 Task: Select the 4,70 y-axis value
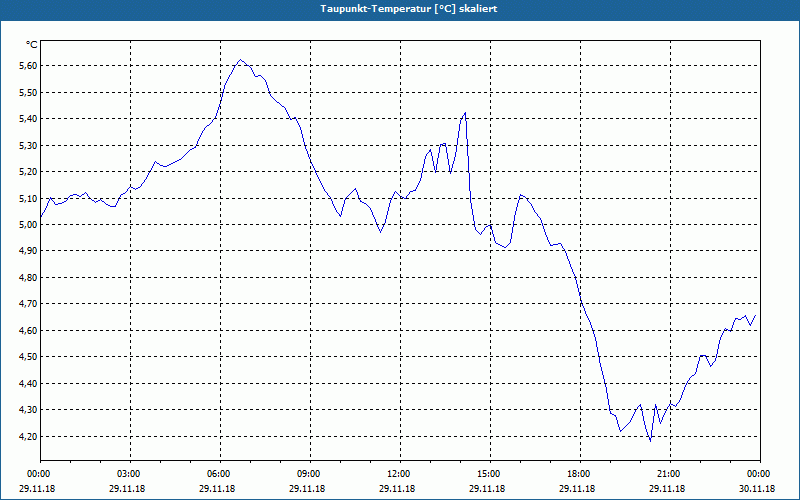29,304
